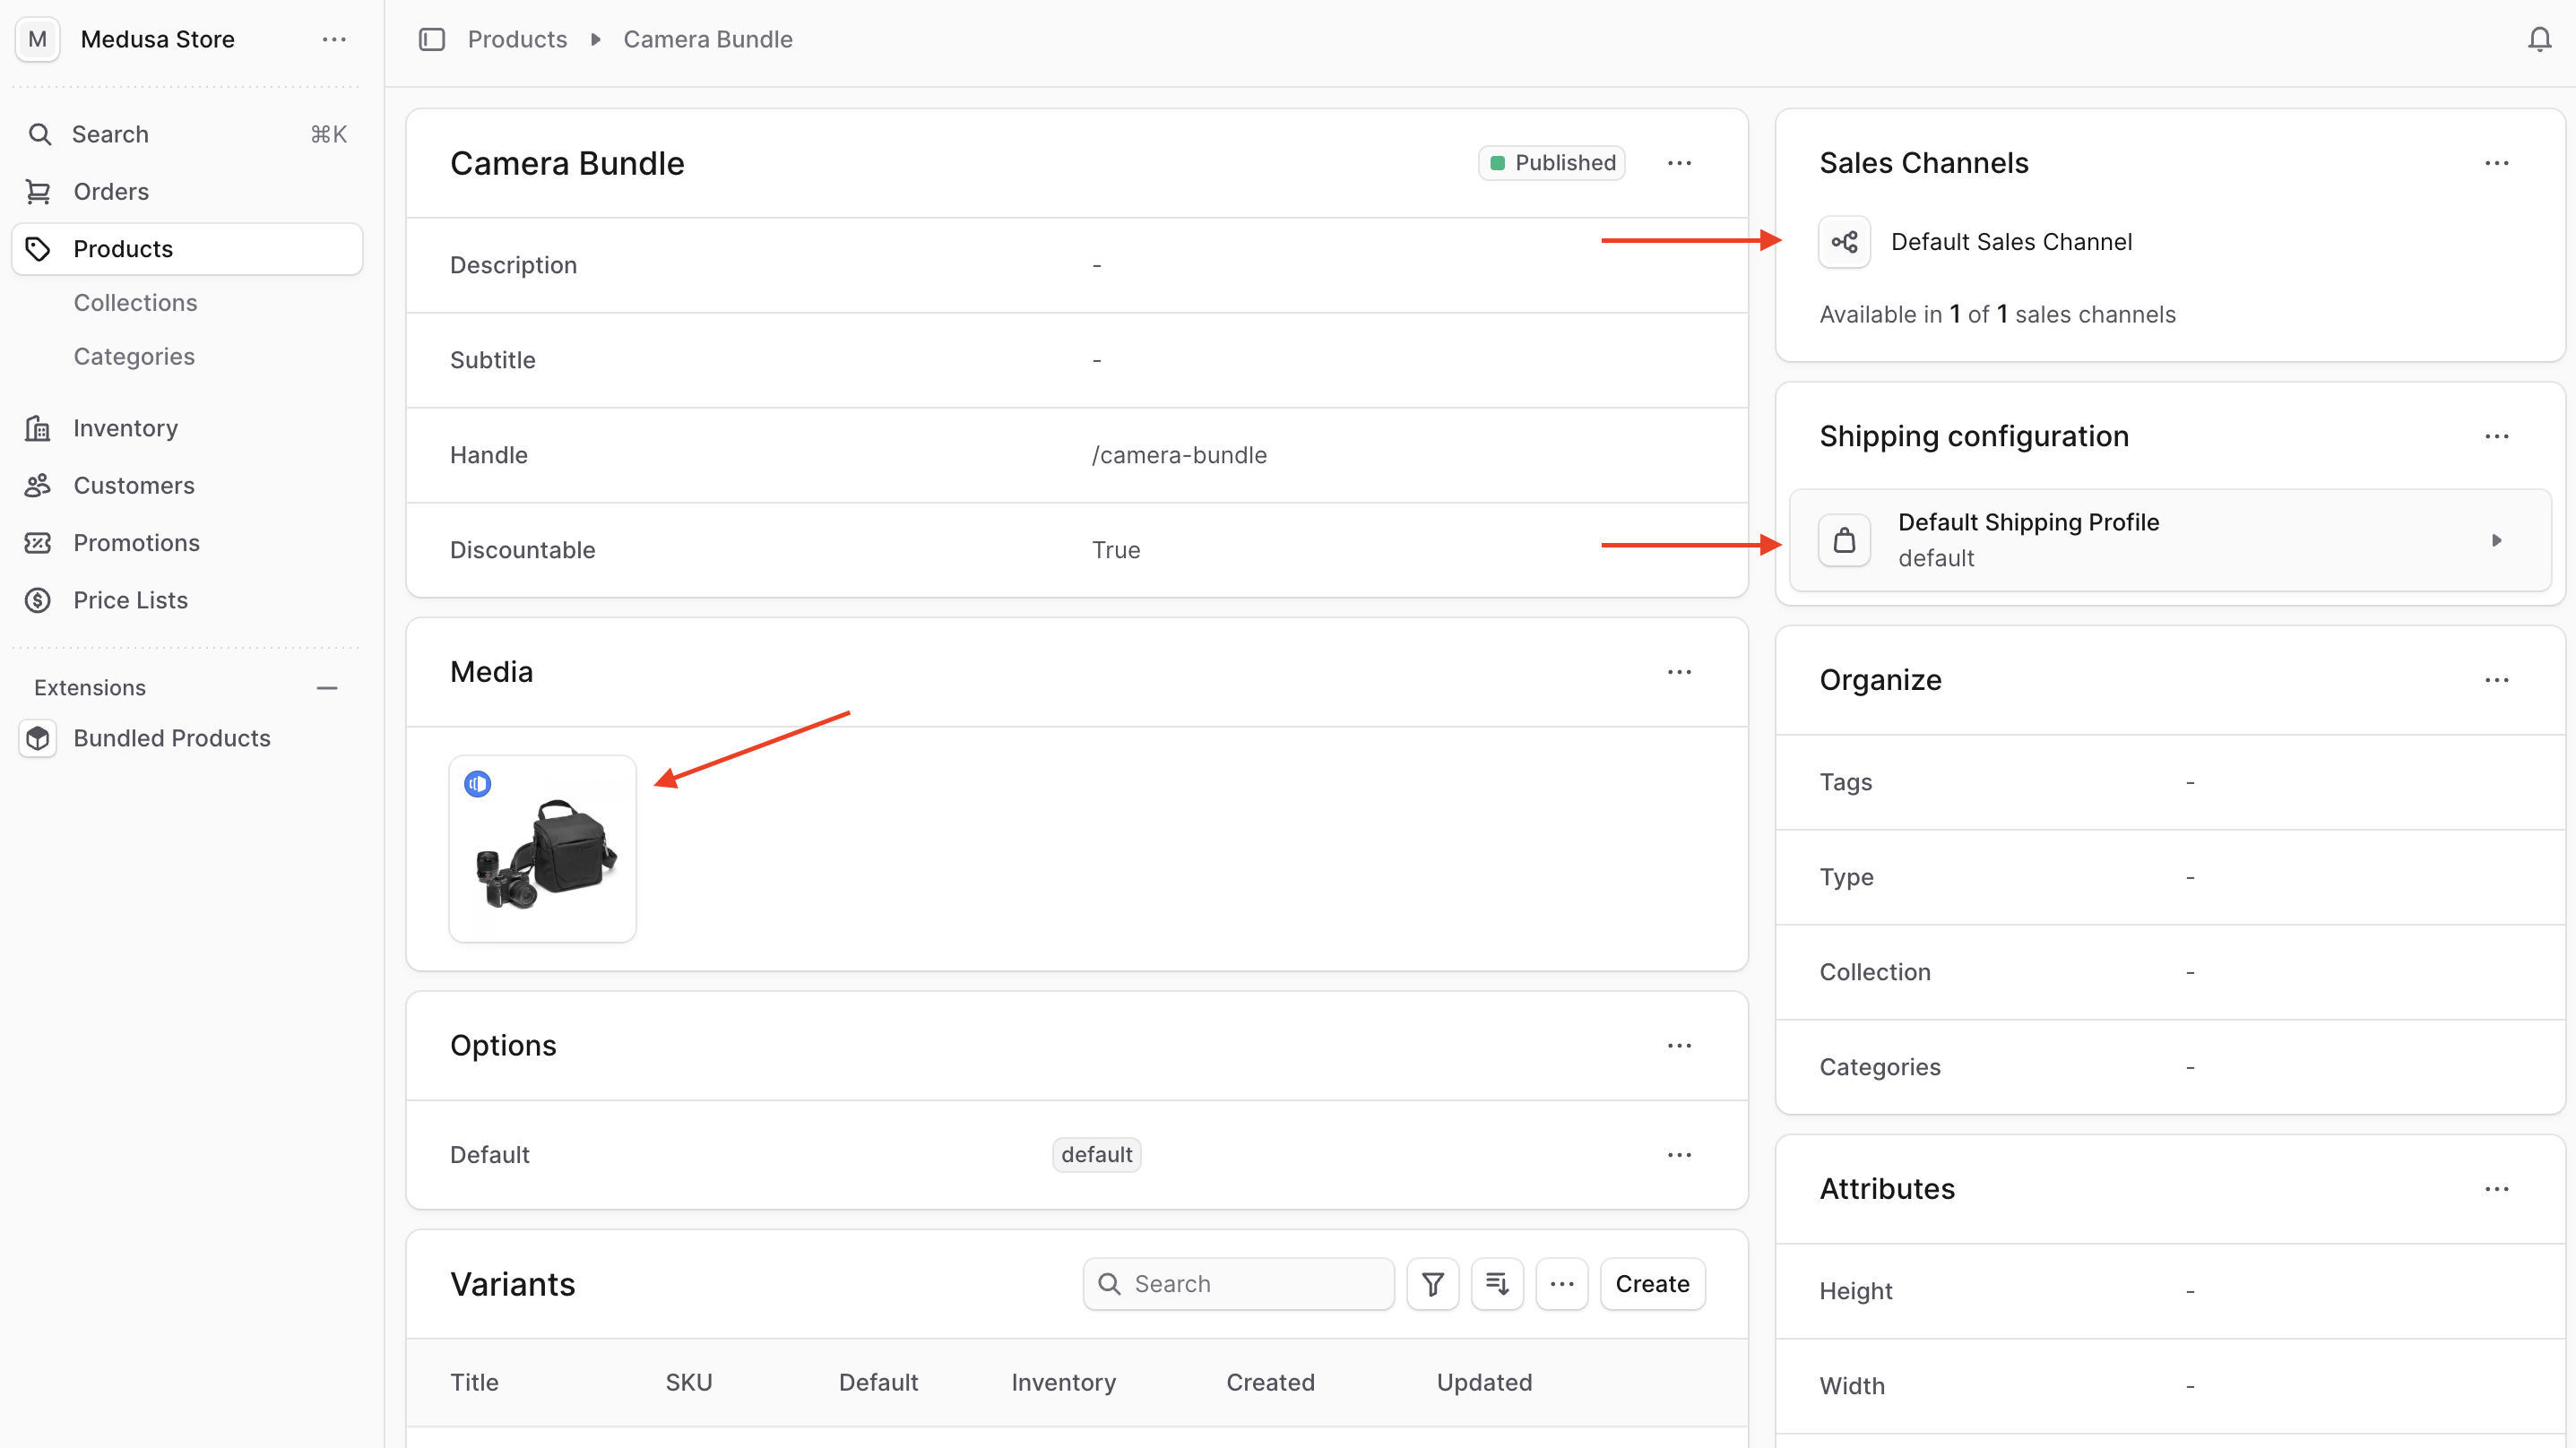Open the Orders section from the sidebar
This screenshot has width=2576, height=1448.
[110, 191]
